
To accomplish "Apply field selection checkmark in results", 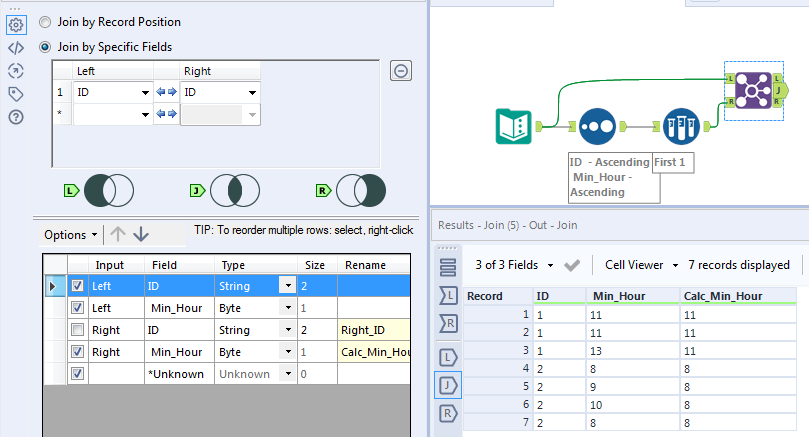I will coord(572,265).
